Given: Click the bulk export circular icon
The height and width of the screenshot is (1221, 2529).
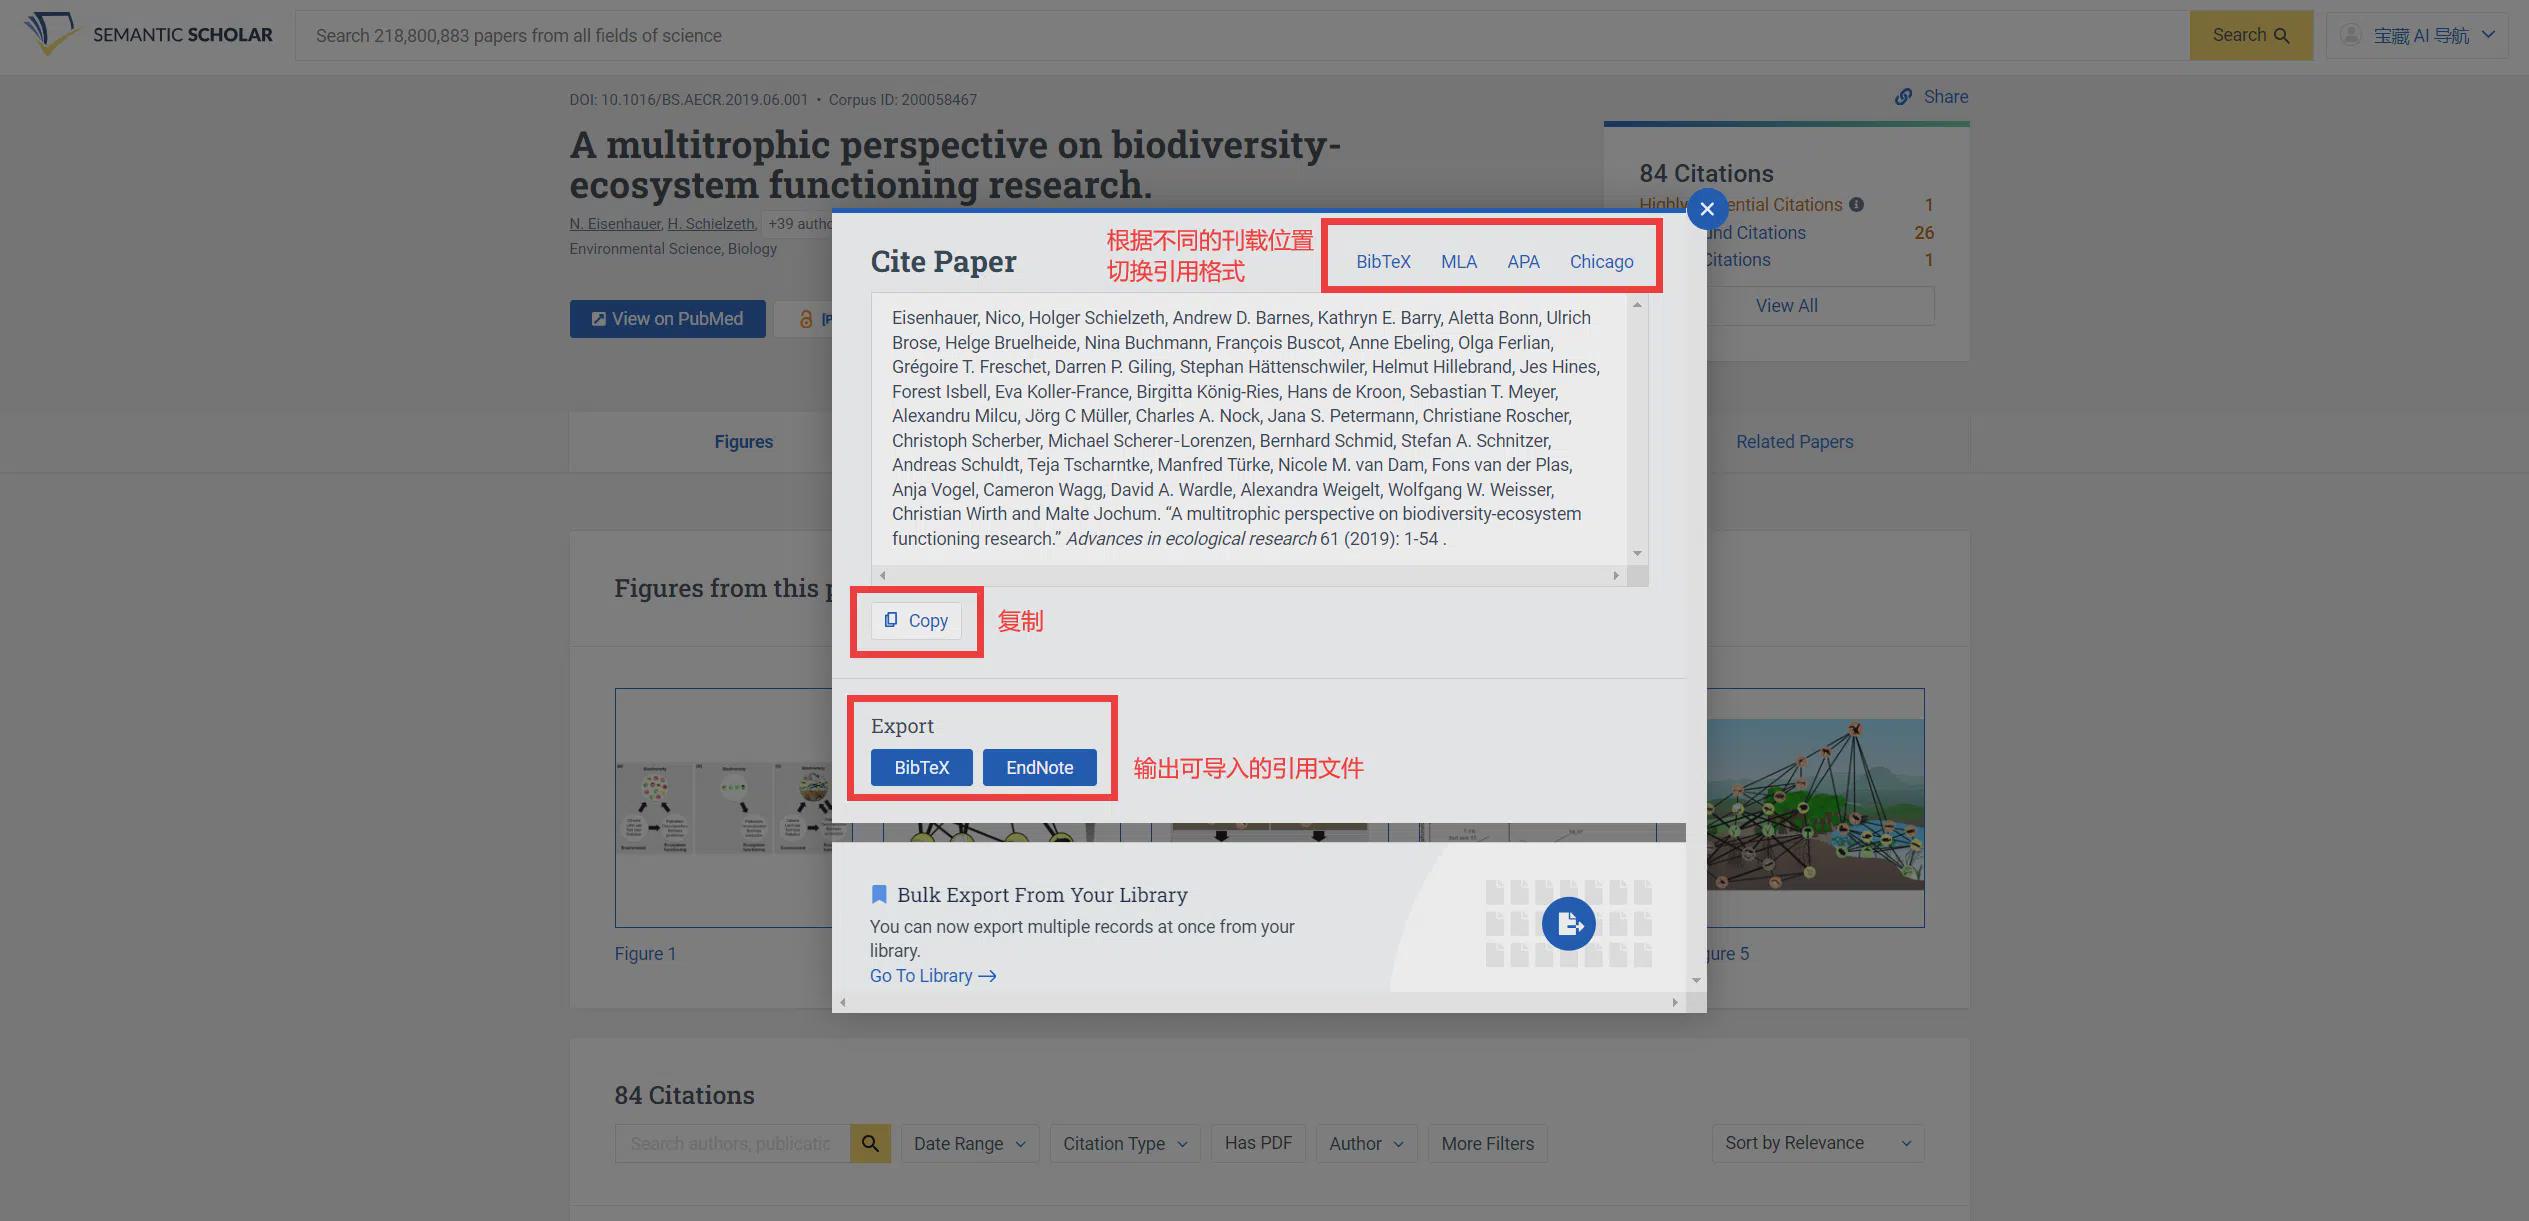Looking at the screenshot, I should coord(1568,924).
